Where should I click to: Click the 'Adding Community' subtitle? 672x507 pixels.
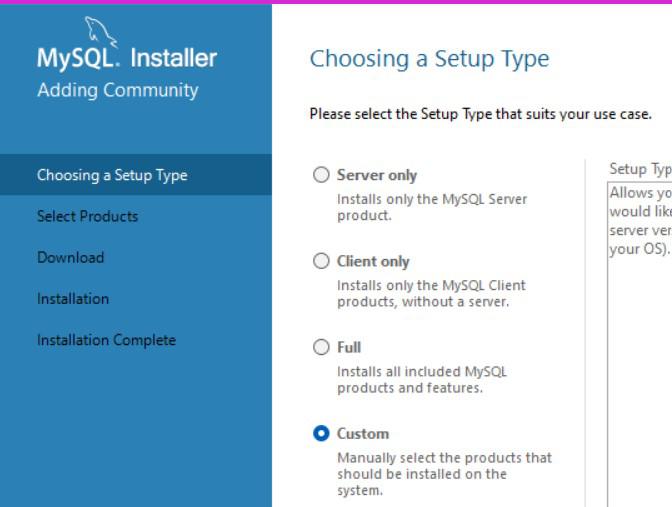click(118, 90)
